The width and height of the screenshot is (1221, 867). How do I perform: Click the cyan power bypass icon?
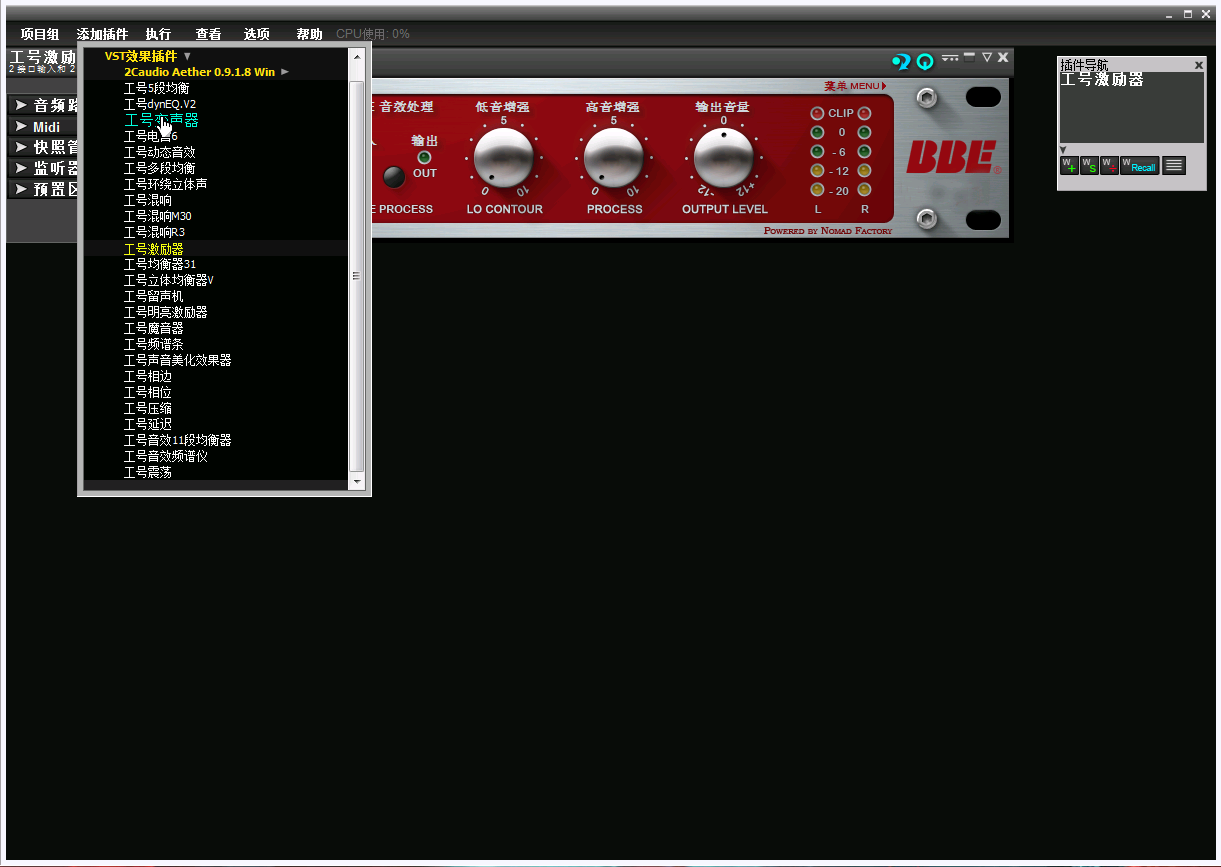925,62
